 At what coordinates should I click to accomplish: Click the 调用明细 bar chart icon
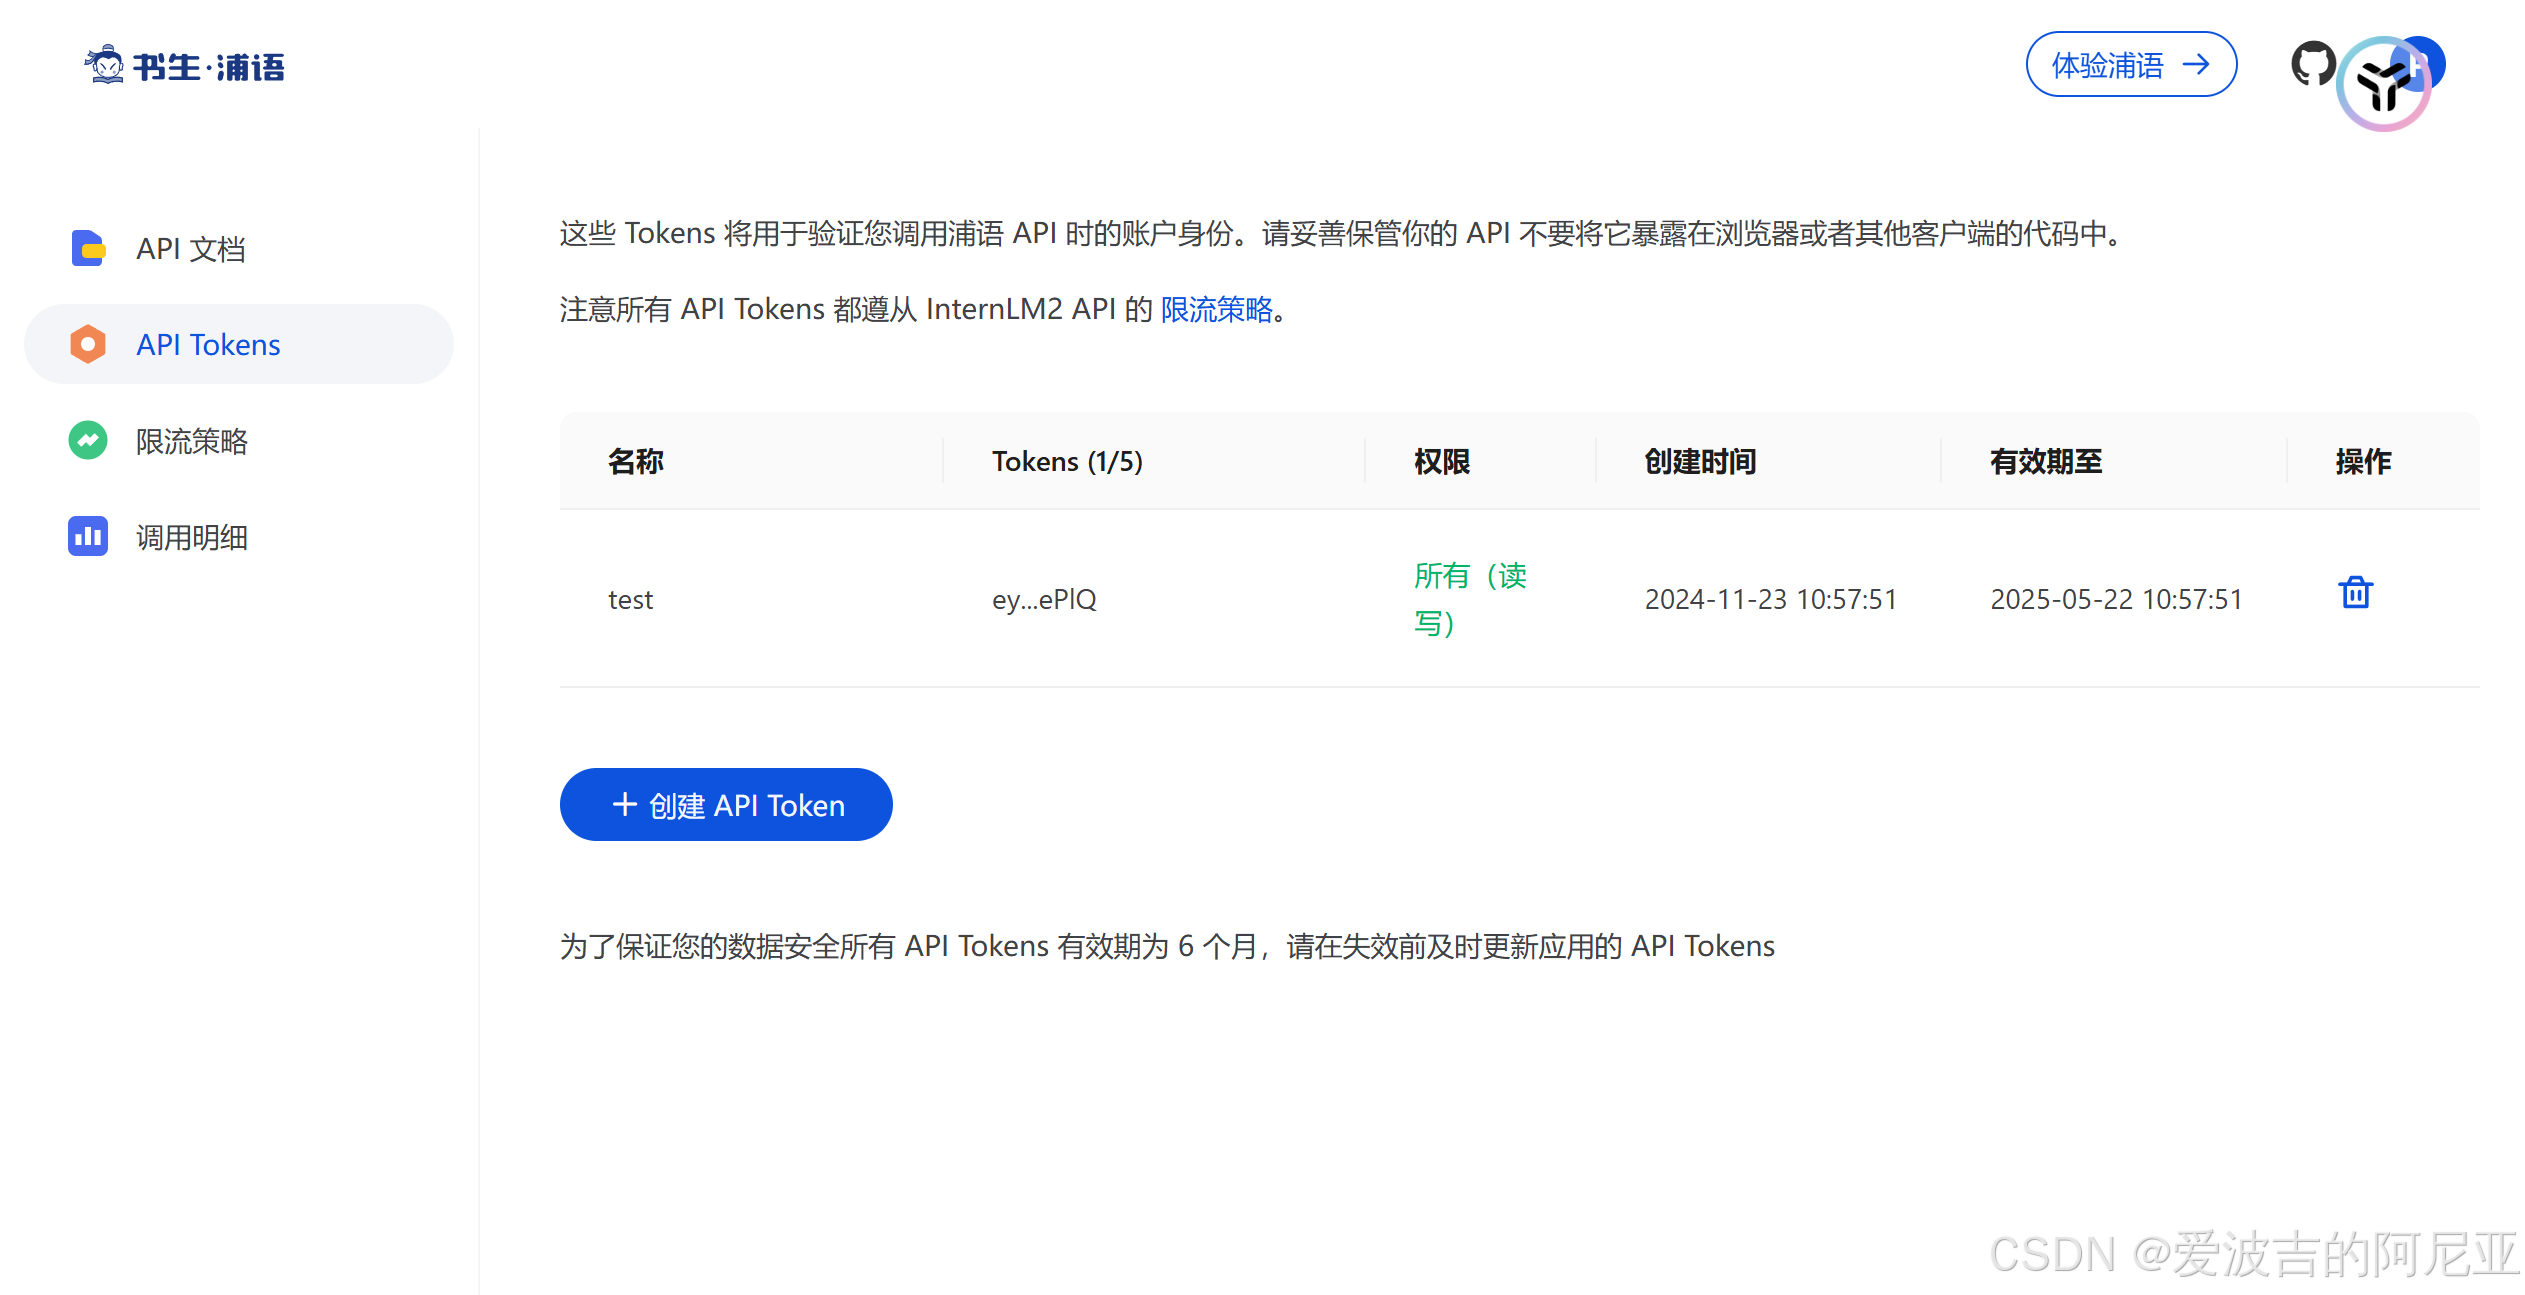point(88,536)
